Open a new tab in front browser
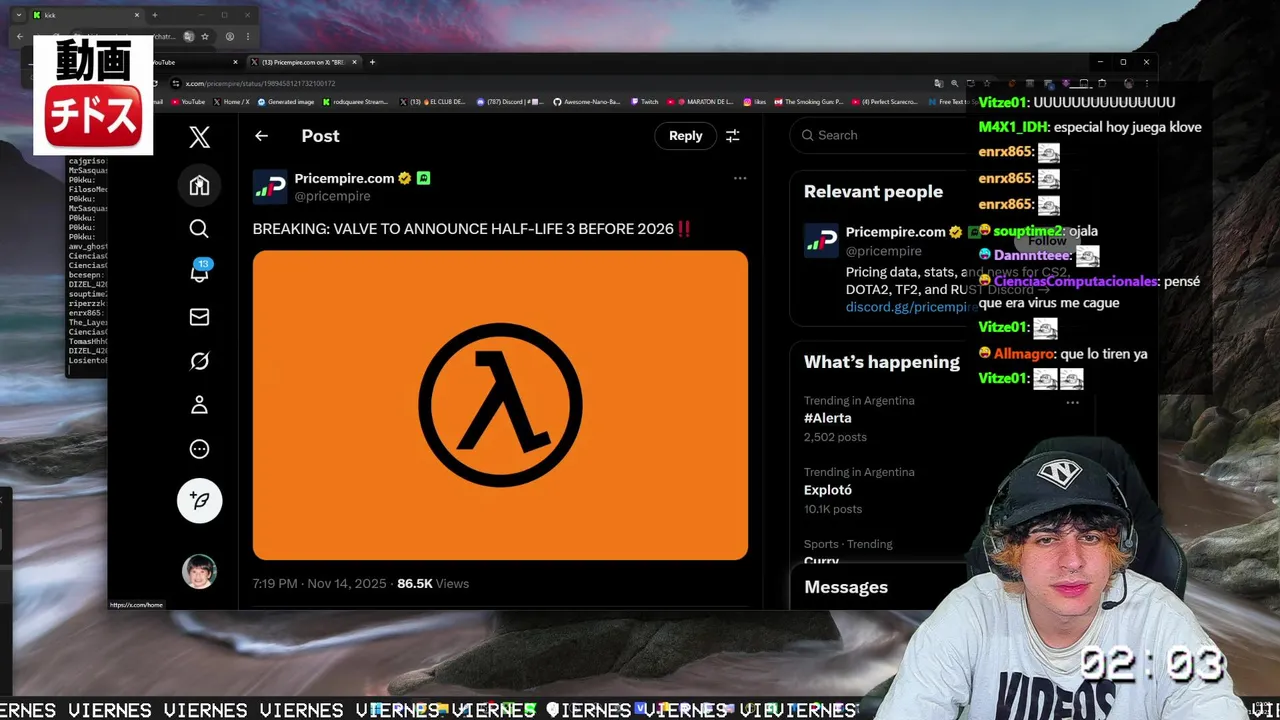The height and width of the screenshot is (720, 1280). [x=372, y=62]
